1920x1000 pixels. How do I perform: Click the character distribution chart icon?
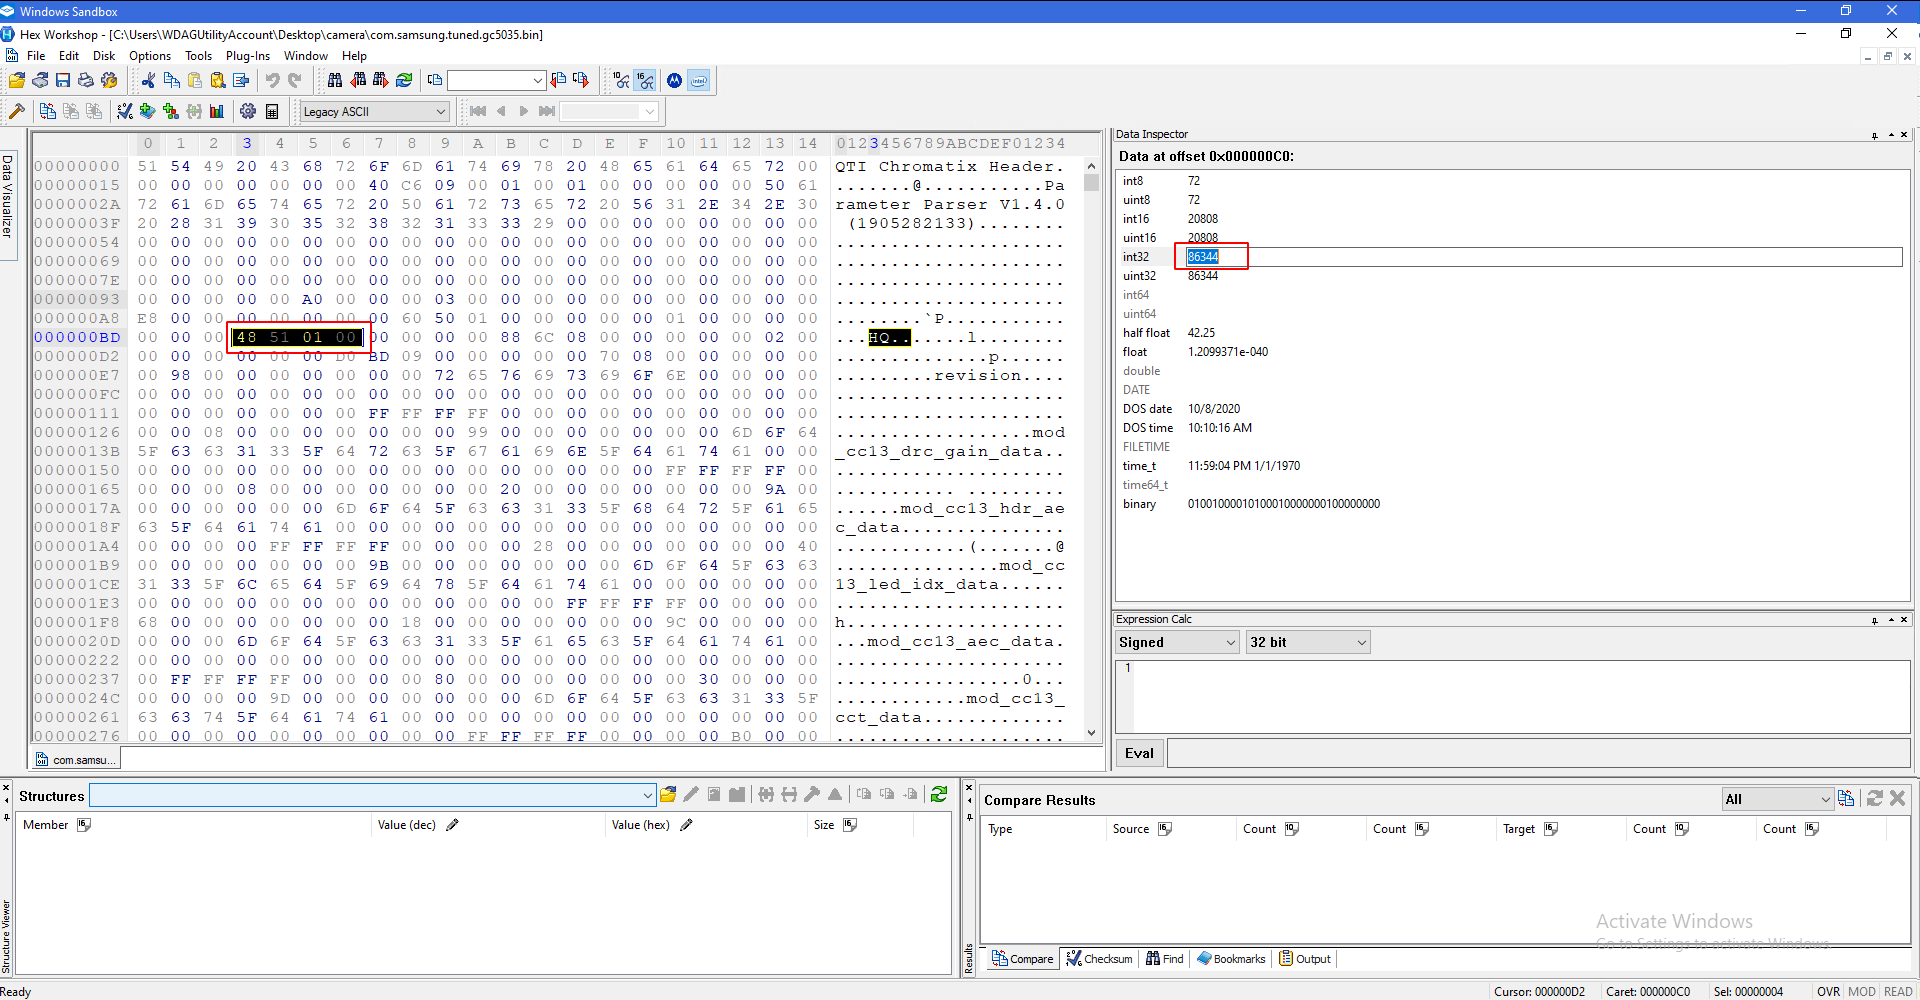[217, 111]
